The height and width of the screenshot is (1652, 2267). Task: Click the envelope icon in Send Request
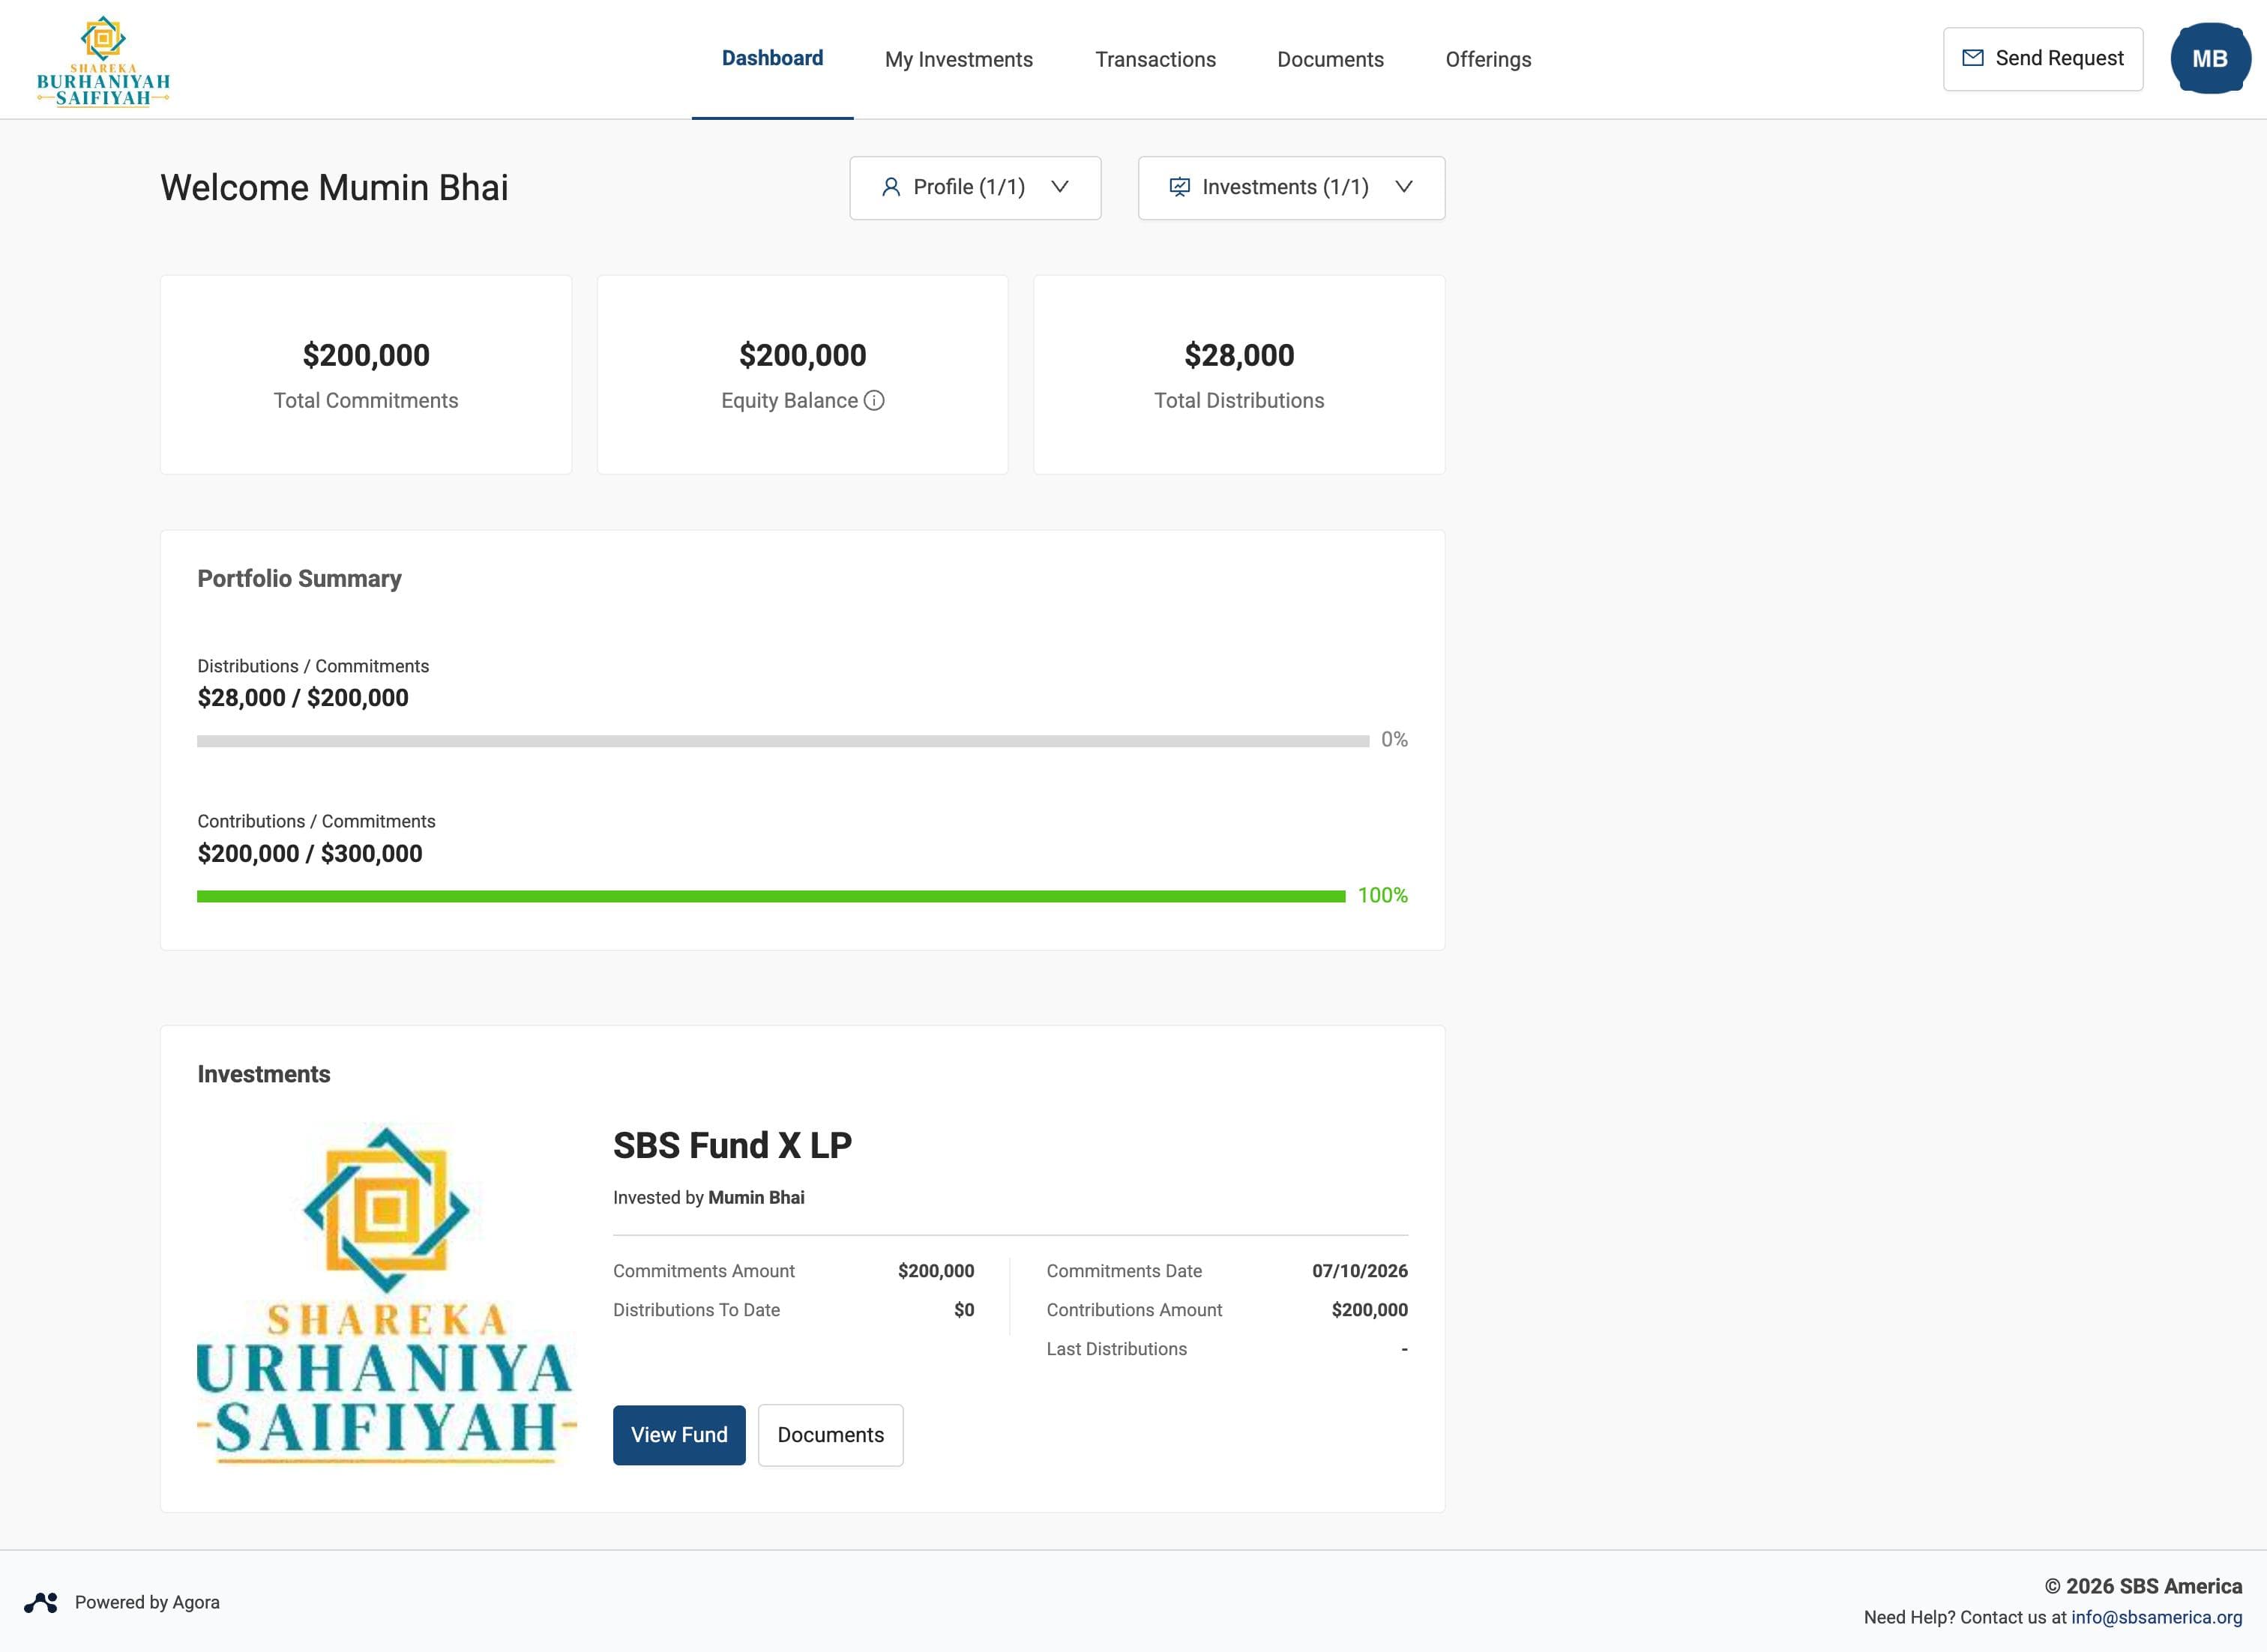coord(1973,58)
